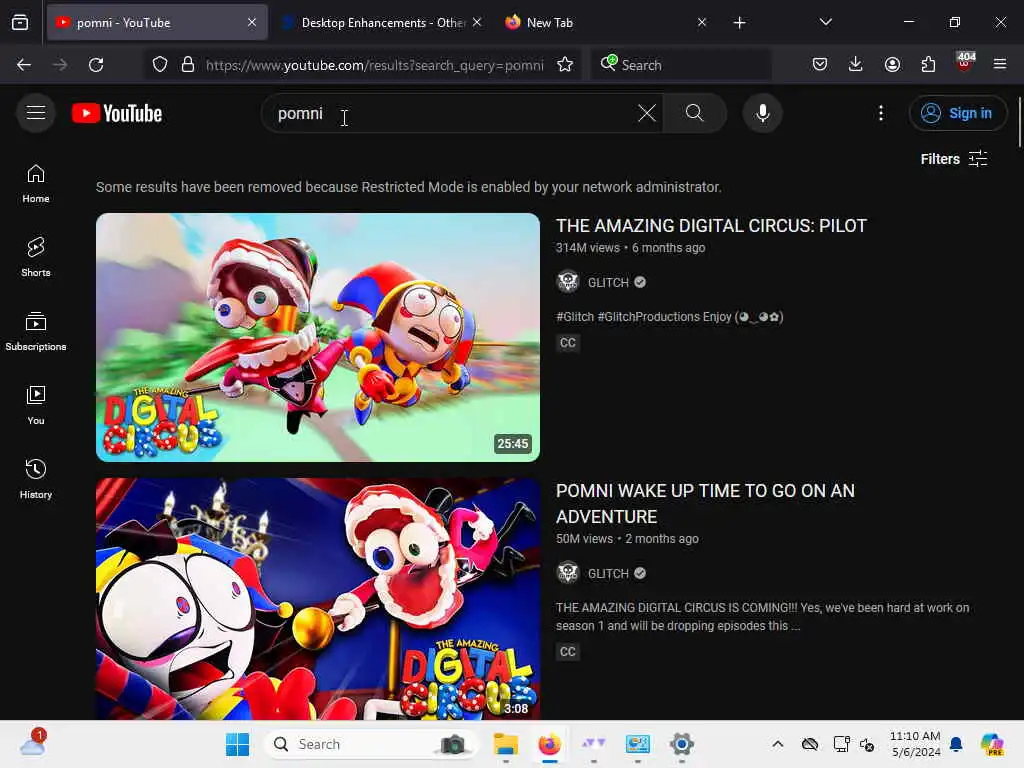Click the 404 extension badge icon
The width and height of the screenshot is (1024, 768).
[965, 63]
